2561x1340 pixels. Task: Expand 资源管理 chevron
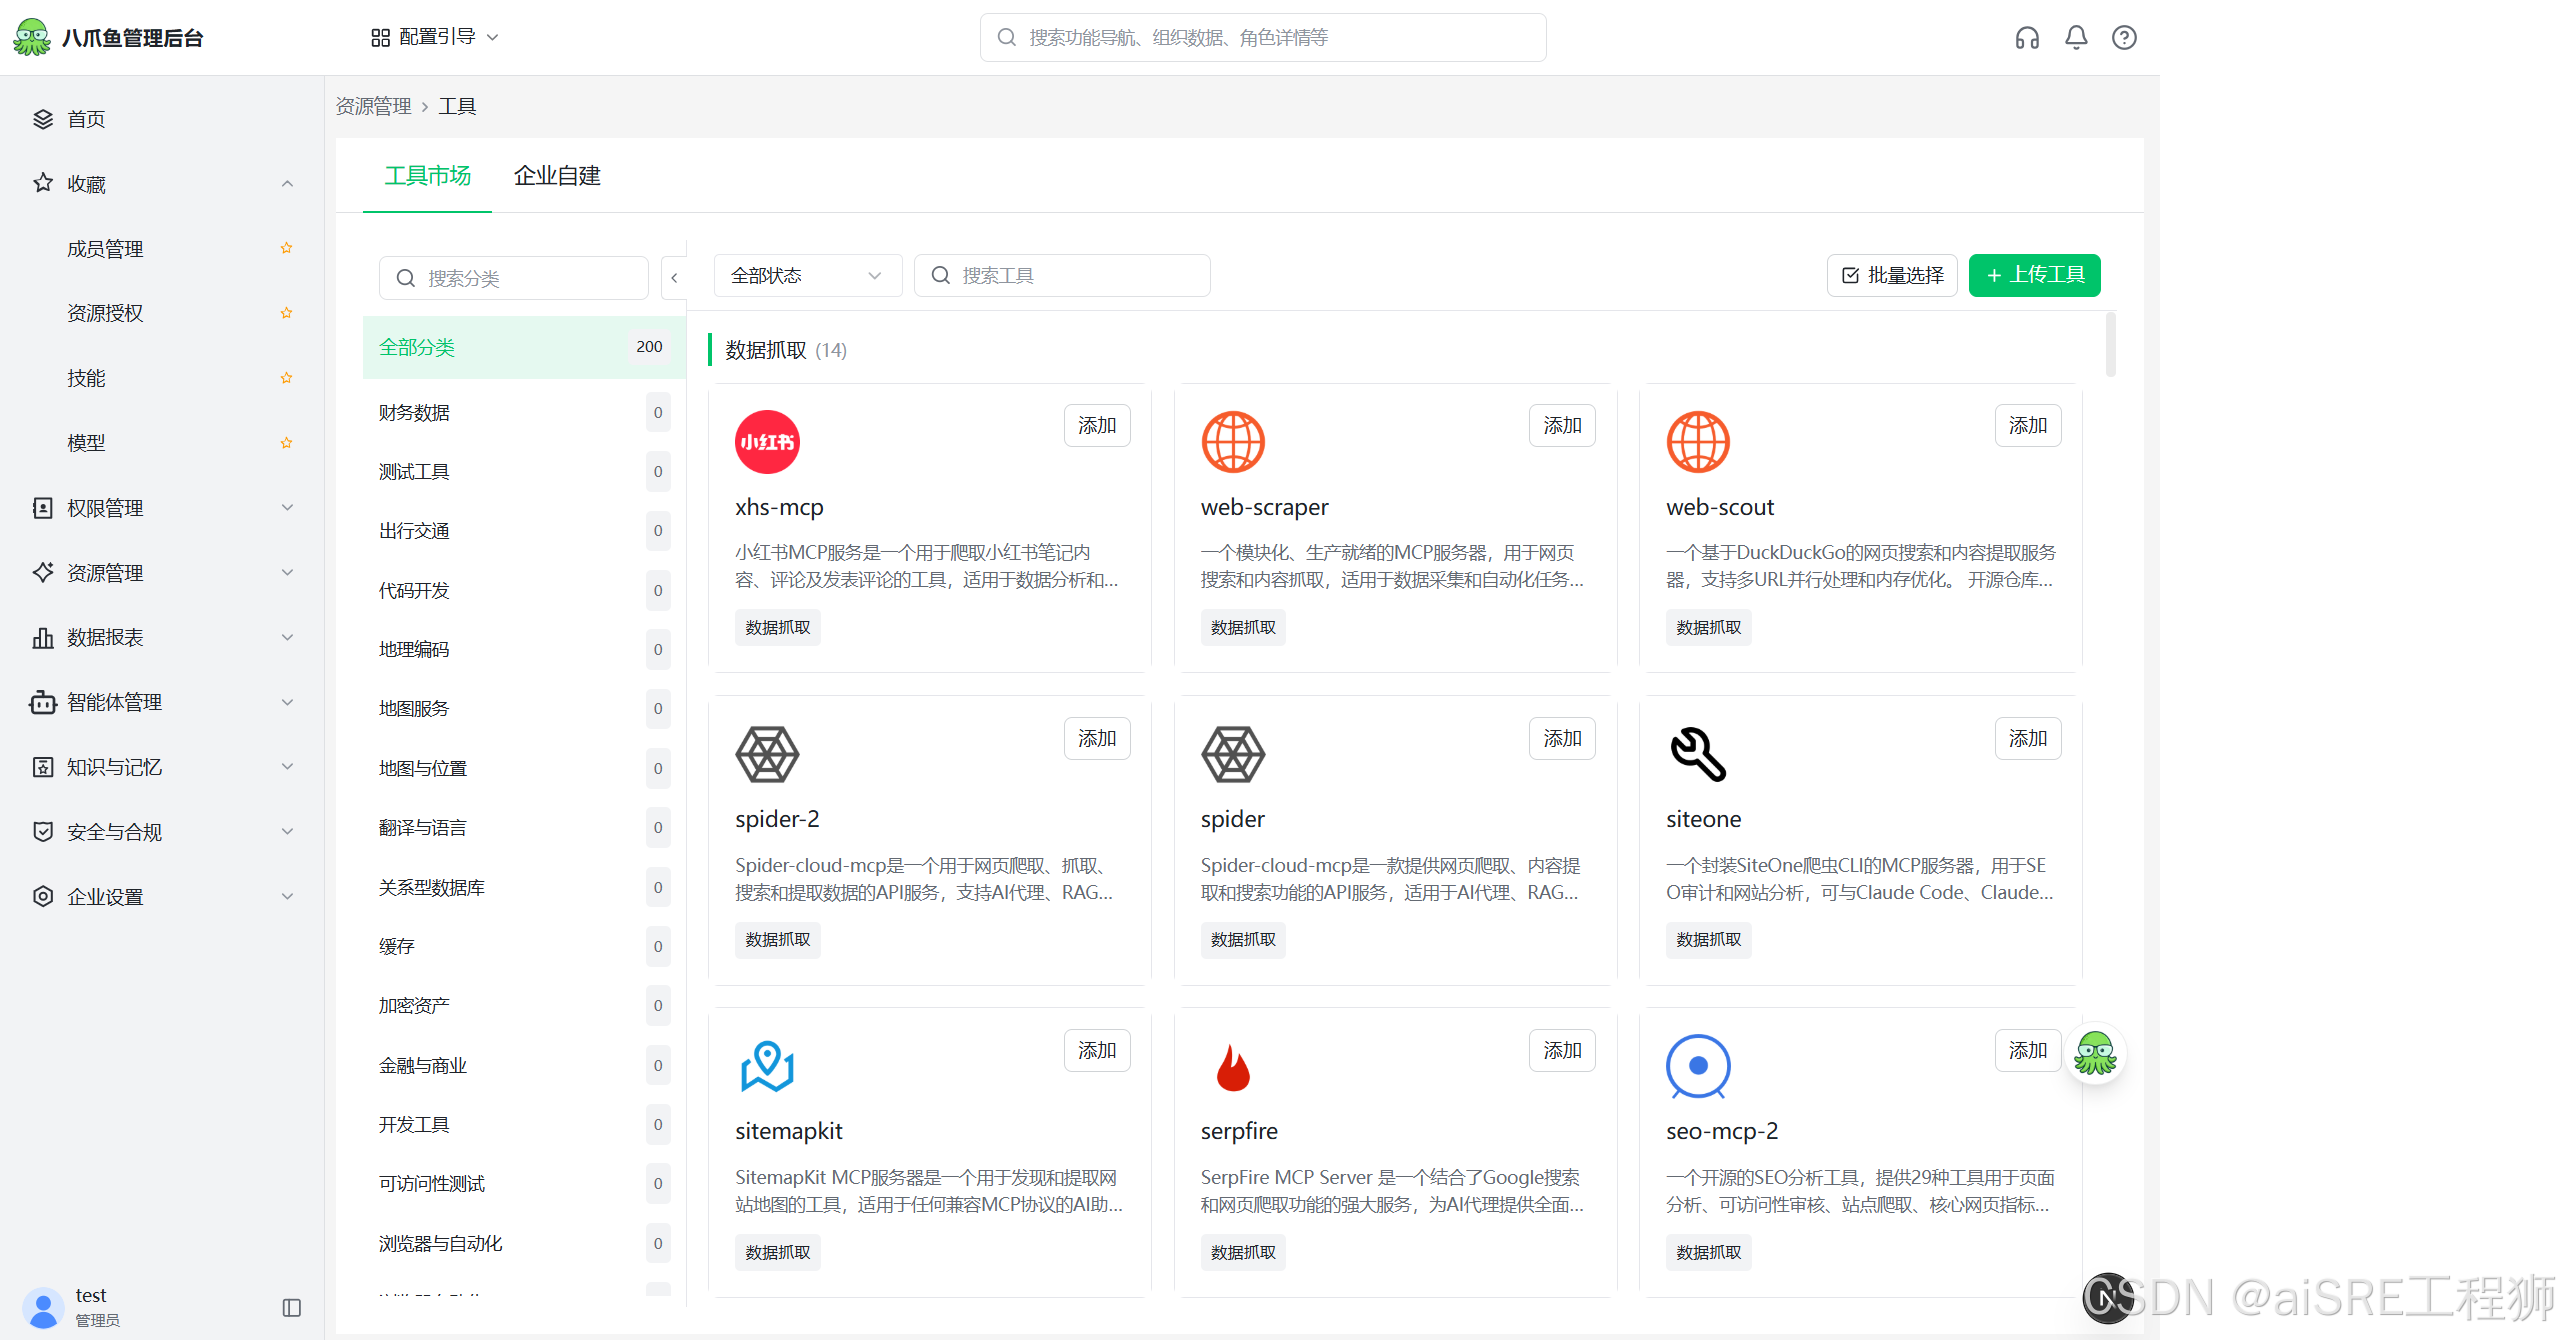287,572
